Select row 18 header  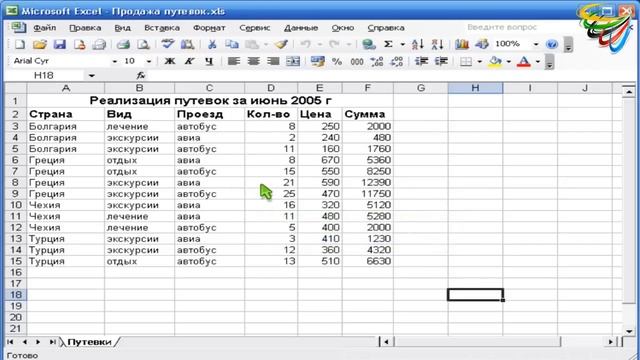pos(16,295)
